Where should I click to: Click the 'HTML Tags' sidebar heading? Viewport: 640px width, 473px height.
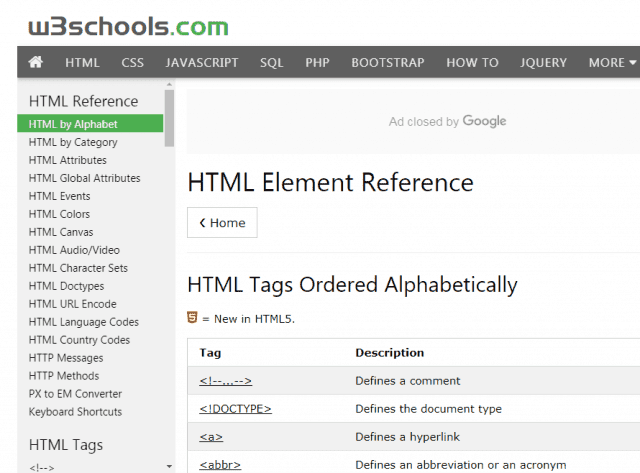(x=66, y=445)
